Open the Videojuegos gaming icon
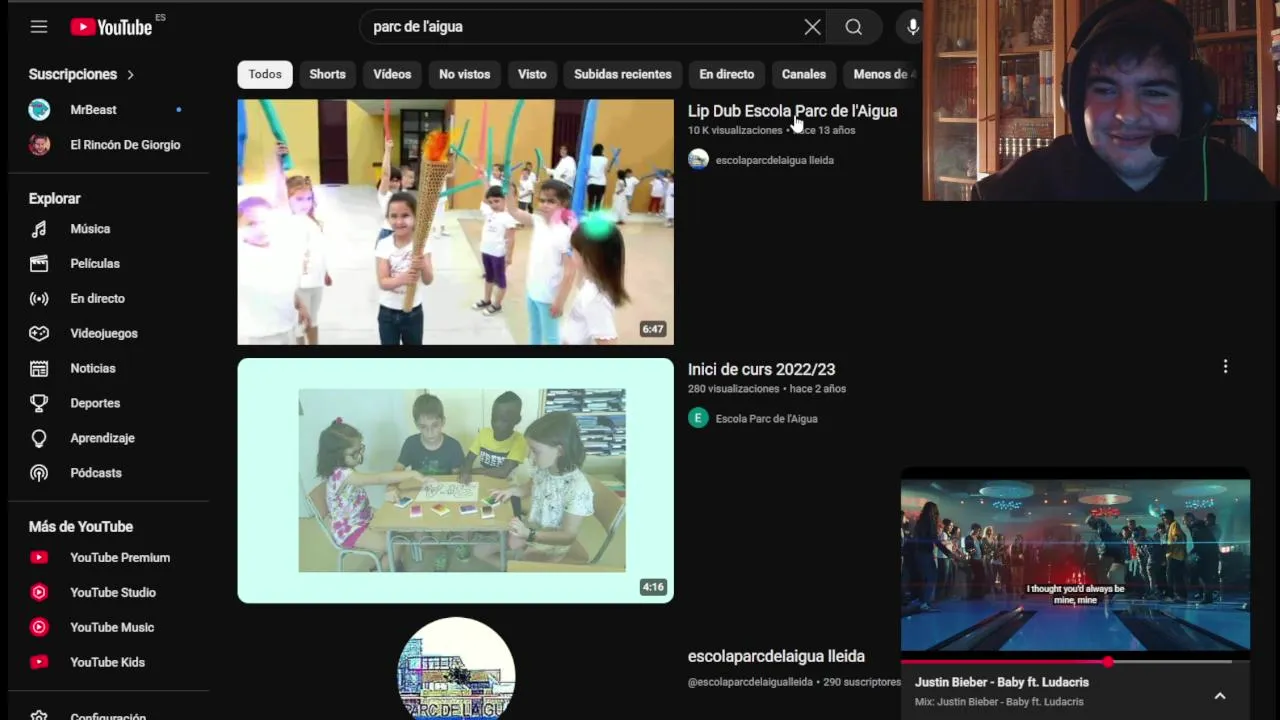Viewport: 1280px width, 720px height. 39,334
